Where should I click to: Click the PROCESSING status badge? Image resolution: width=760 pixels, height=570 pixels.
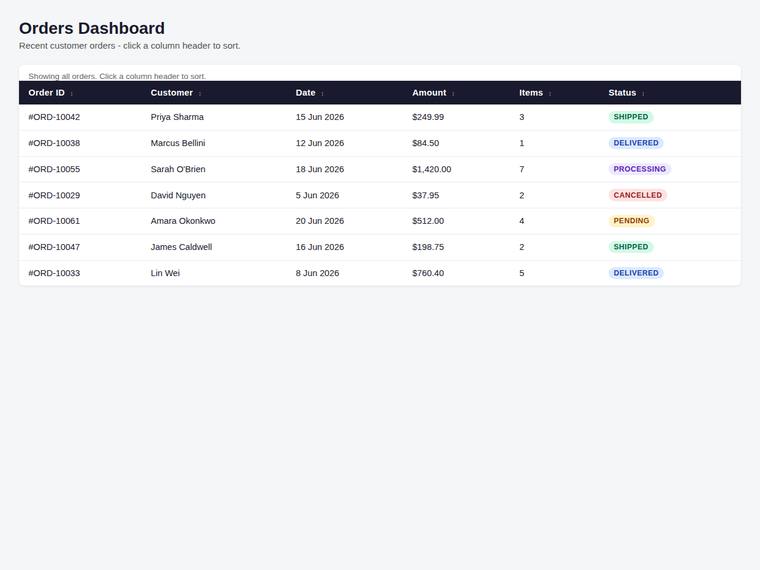(640, 169)
